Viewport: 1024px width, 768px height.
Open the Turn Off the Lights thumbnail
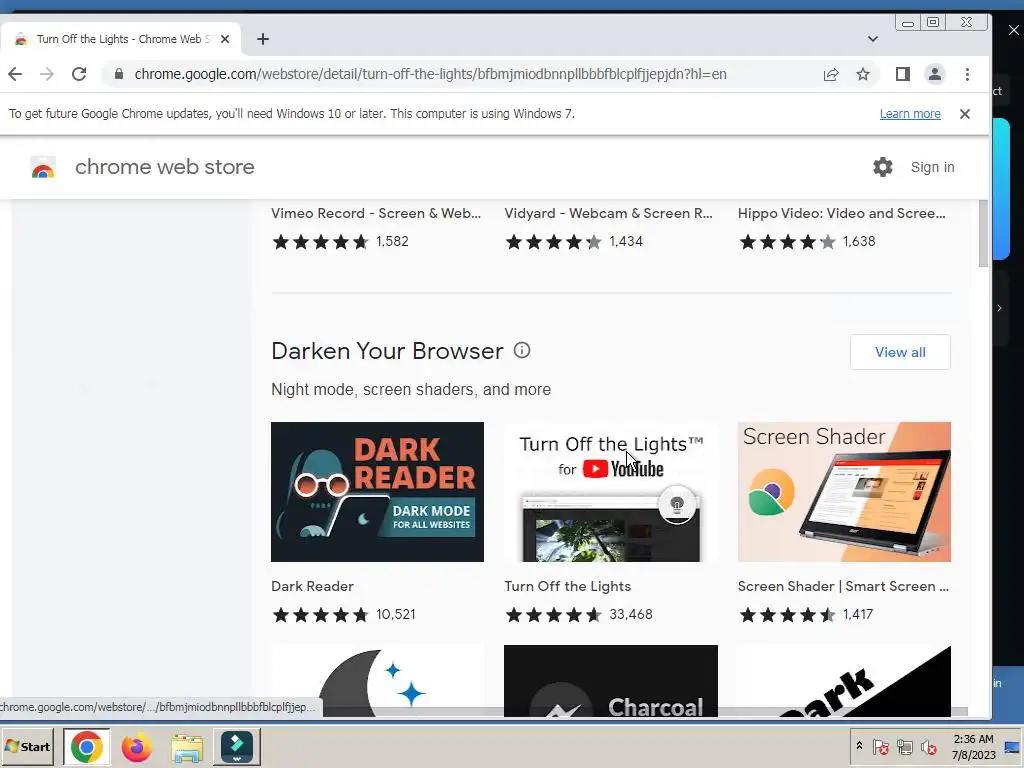pyautogui.click(x=611, y=492)
